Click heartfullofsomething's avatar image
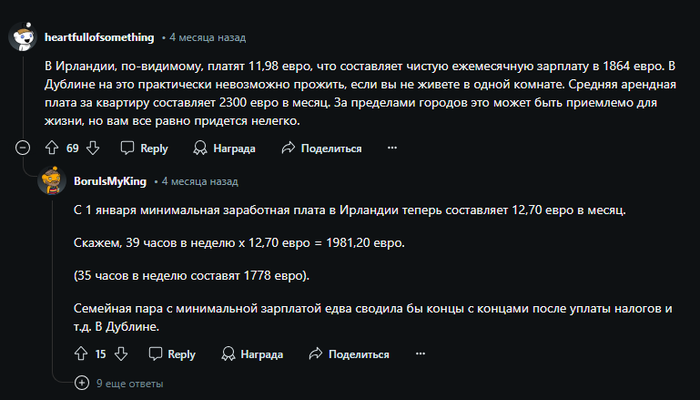The height and width of the screenshot is (400, 700). click(x=23, y=37)
